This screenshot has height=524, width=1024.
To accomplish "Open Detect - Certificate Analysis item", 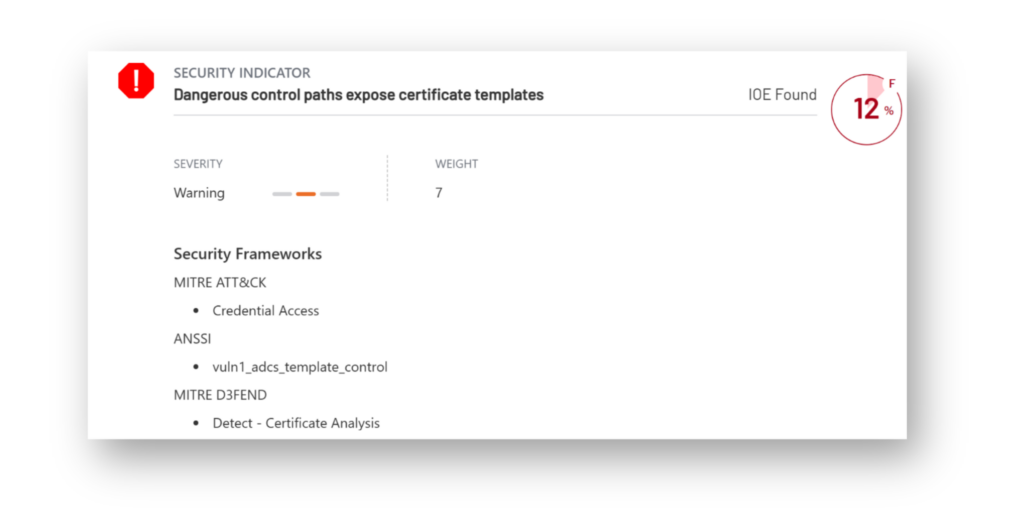I will [296, 423].
